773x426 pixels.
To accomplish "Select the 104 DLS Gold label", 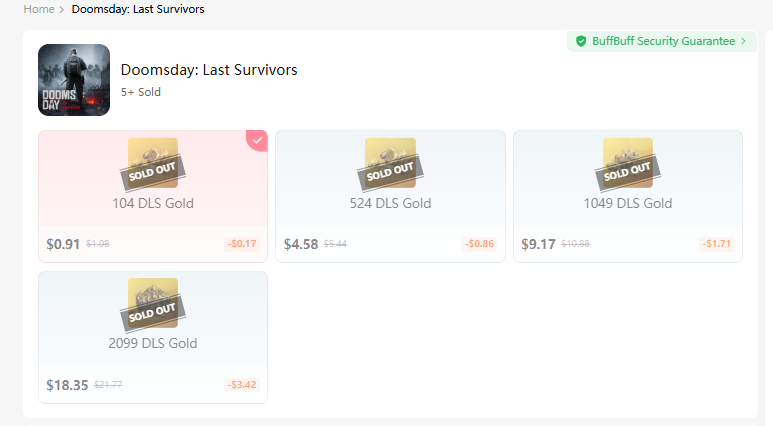I will [x=153, y=204].
